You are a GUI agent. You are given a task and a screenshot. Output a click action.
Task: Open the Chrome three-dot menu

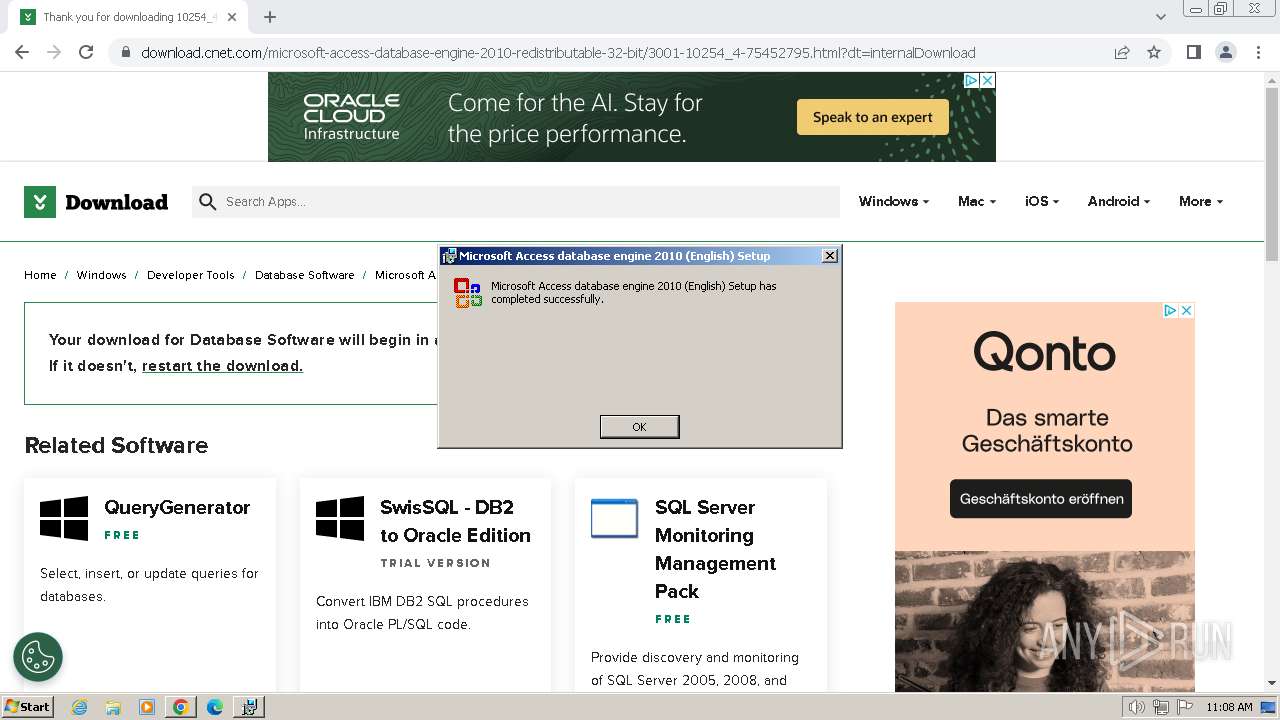pos(1258,52)
